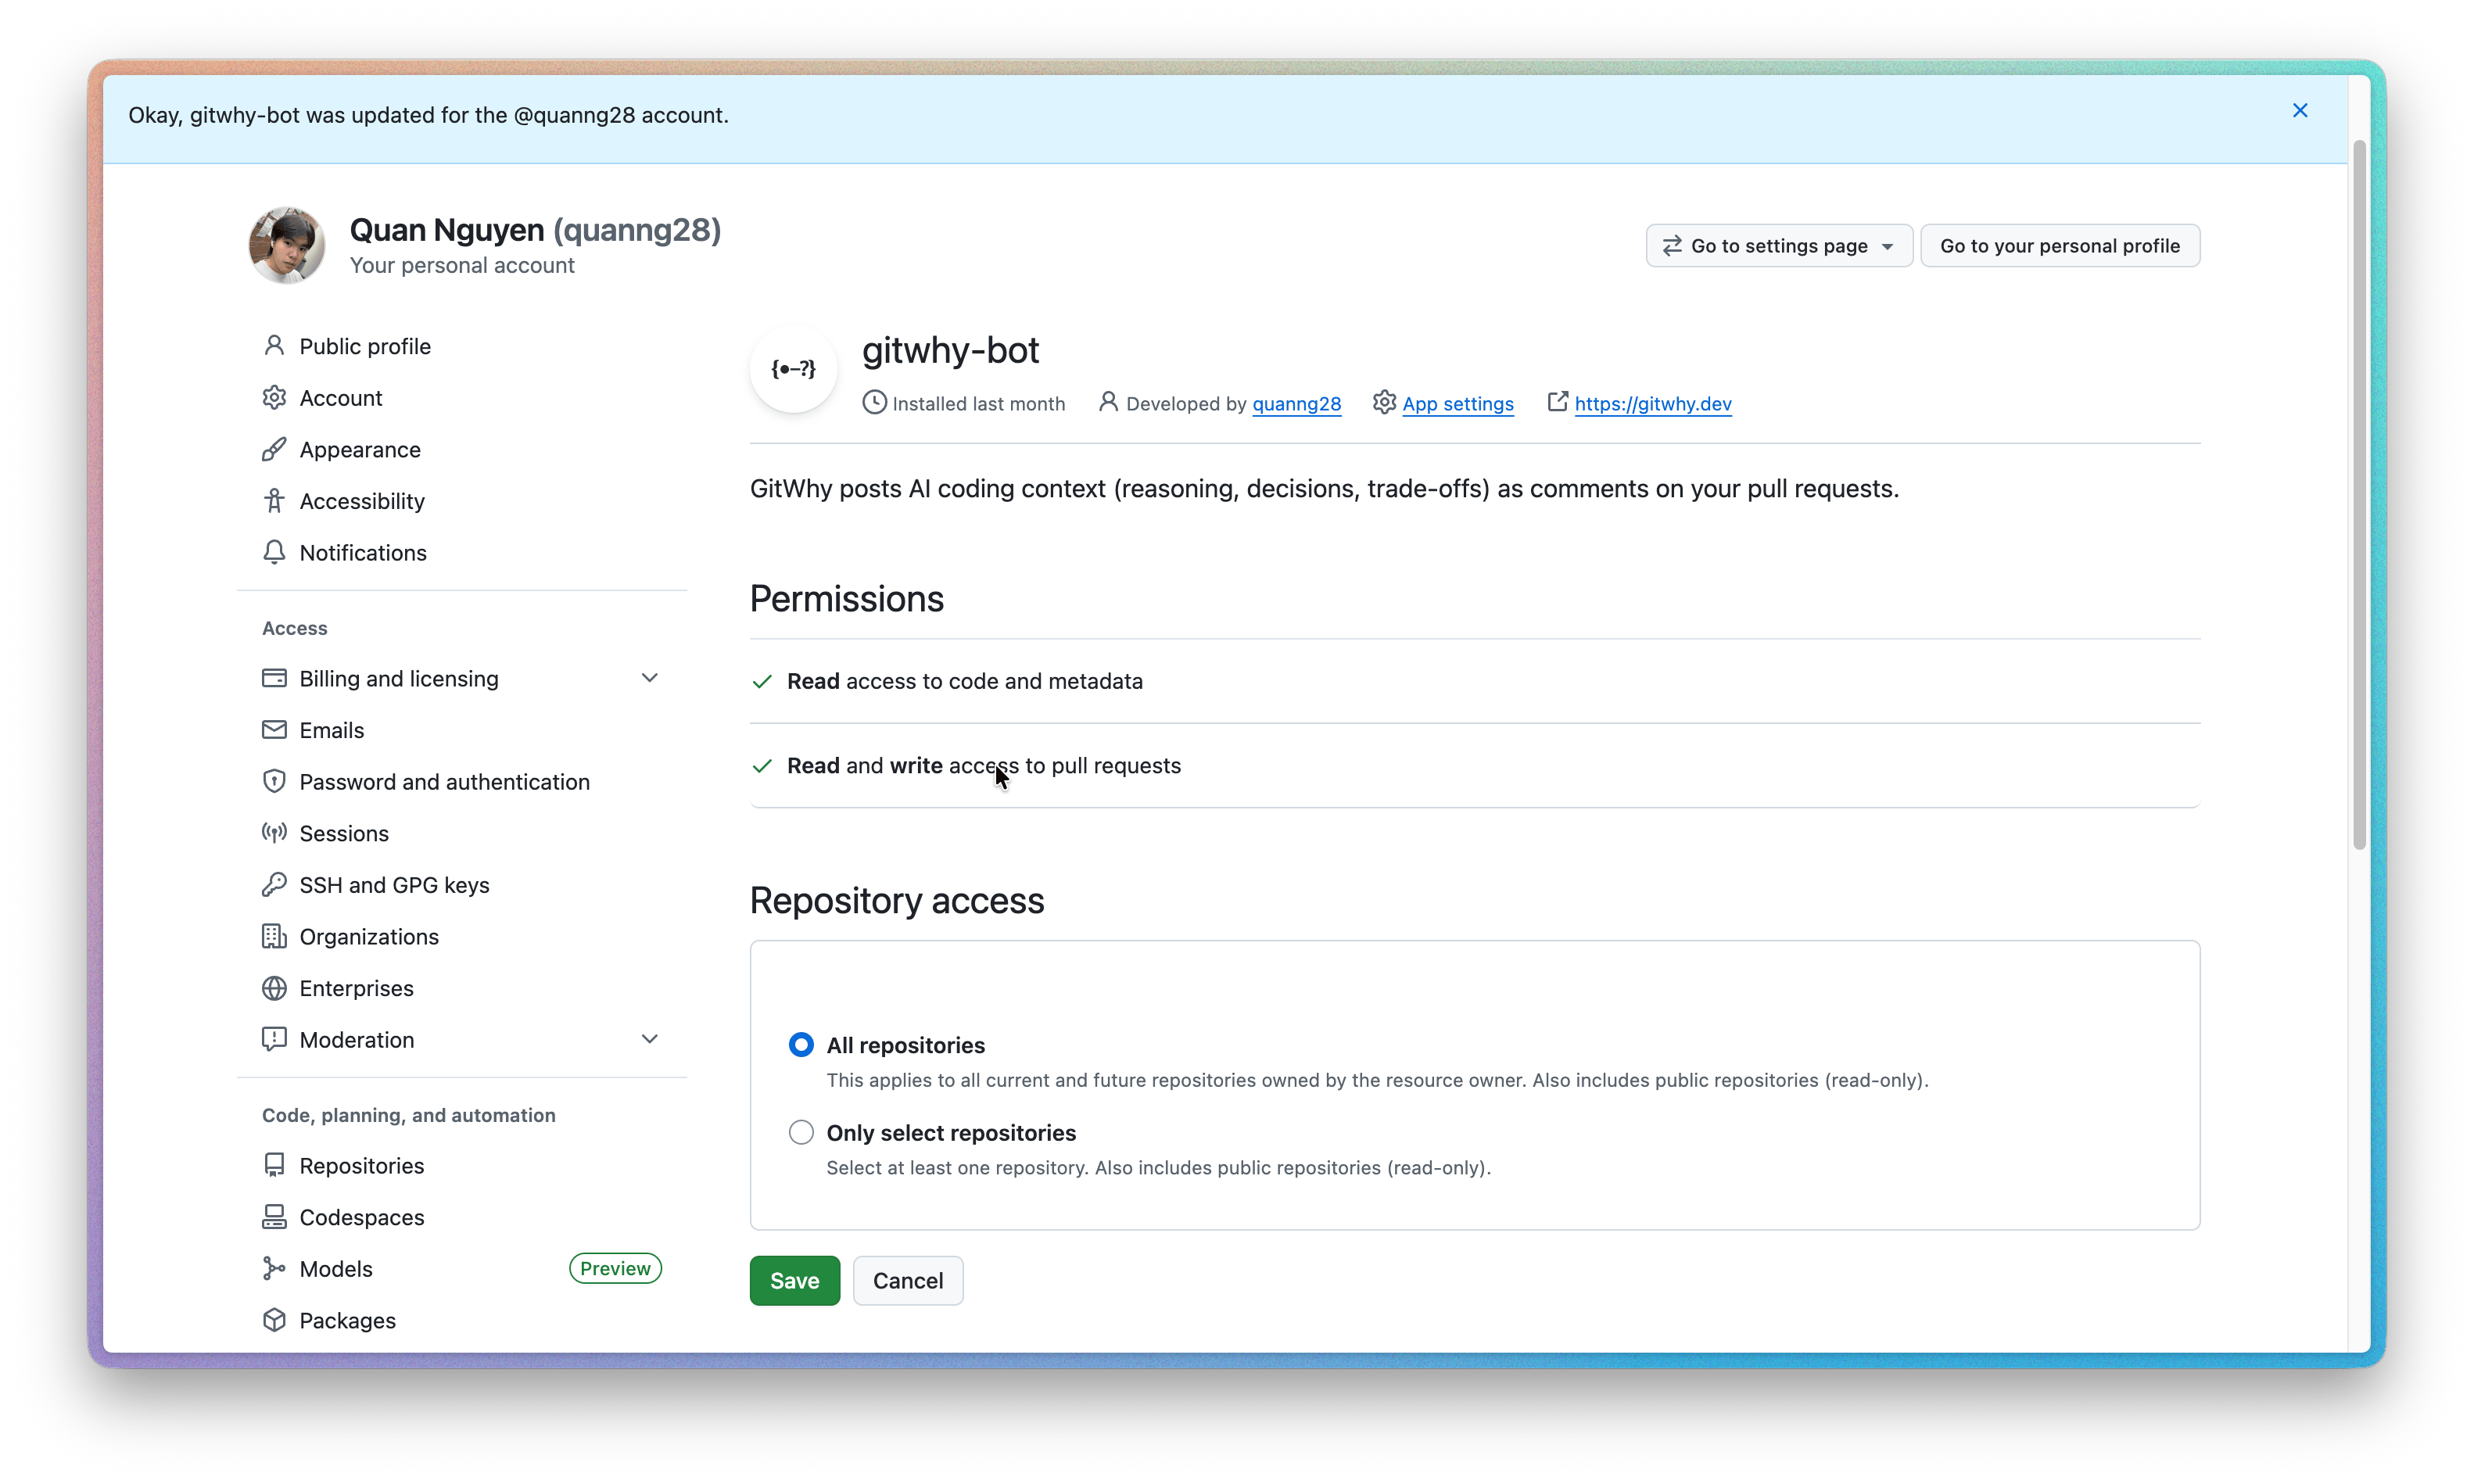Cancel the repository access changes
Viewport: 2474px width, 1484px height.
point(908,1280)
